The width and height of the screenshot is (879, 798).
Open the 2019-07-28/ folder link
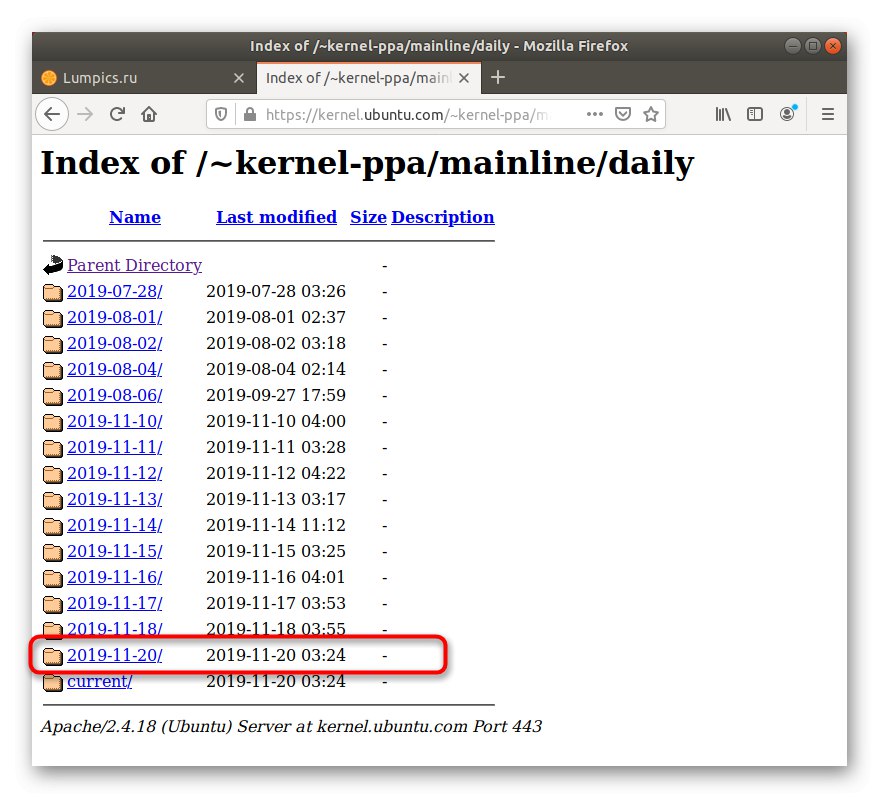114,291
